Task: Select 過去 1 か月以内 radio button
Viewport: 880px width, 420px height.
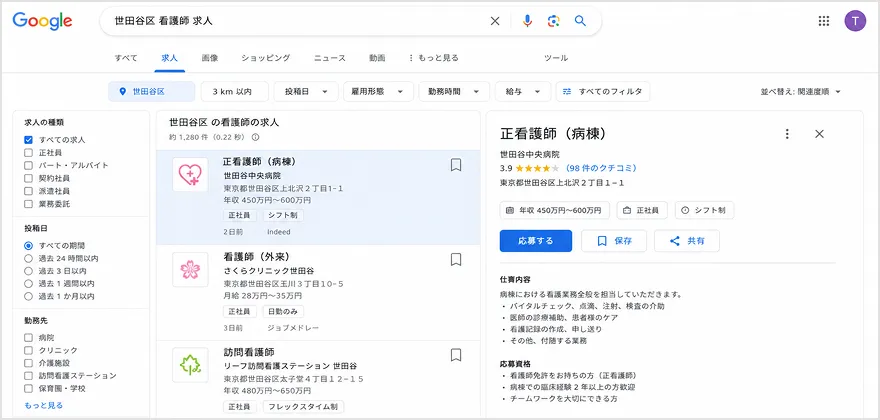Action: click(29, 296)
